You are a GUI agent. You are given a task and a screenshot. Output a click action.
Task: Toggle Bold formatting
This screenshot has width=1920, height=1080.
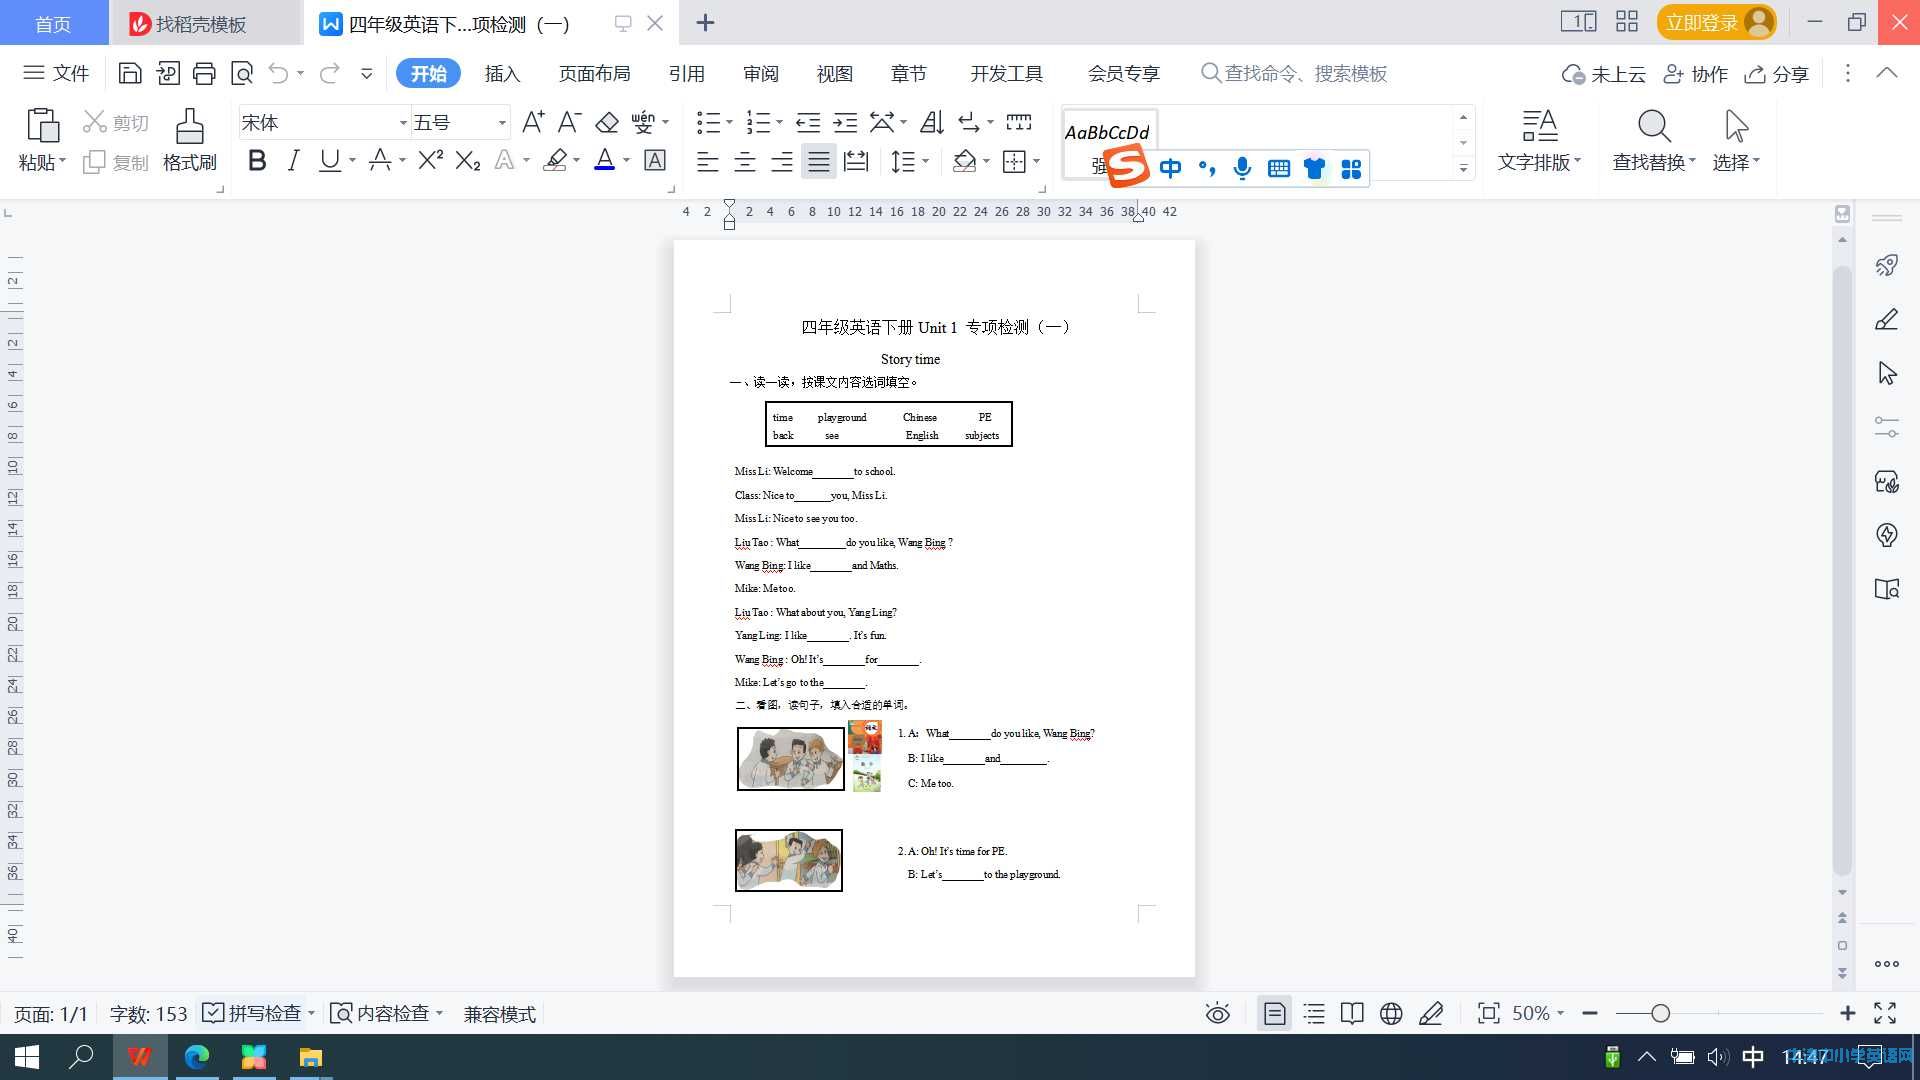[x=257, y=160]
